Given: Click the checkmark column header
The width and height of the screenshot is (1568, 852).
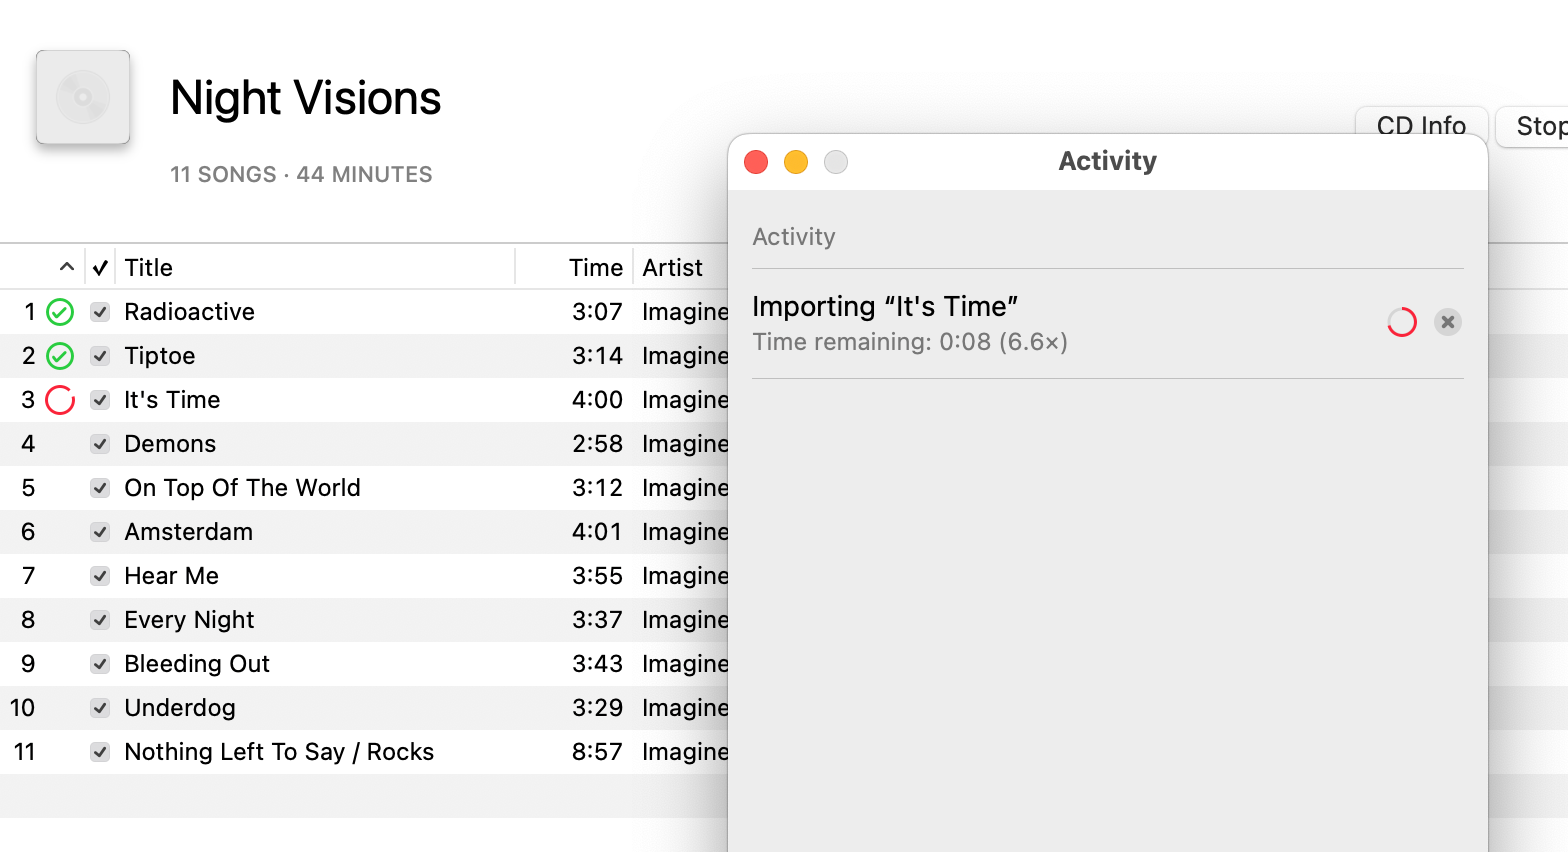Looking at the screenshot, I should pos(100,268).
